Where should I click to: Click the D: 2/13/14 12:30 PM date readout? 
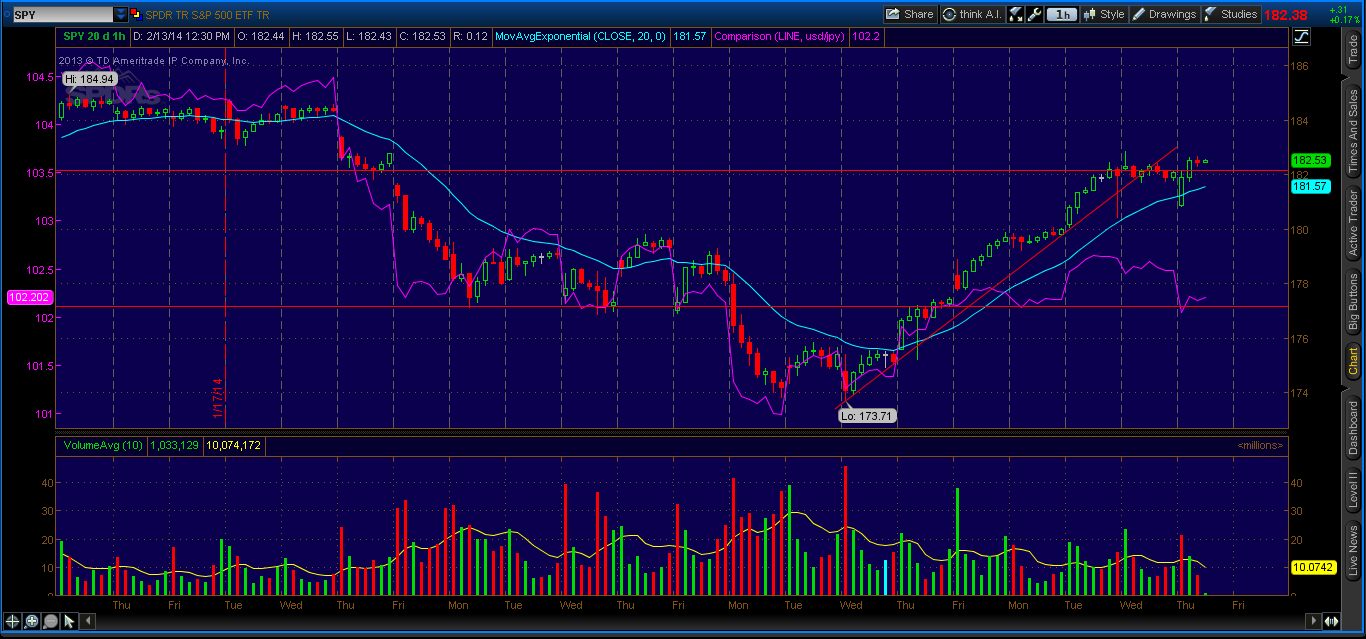click(x=182, y=36)
